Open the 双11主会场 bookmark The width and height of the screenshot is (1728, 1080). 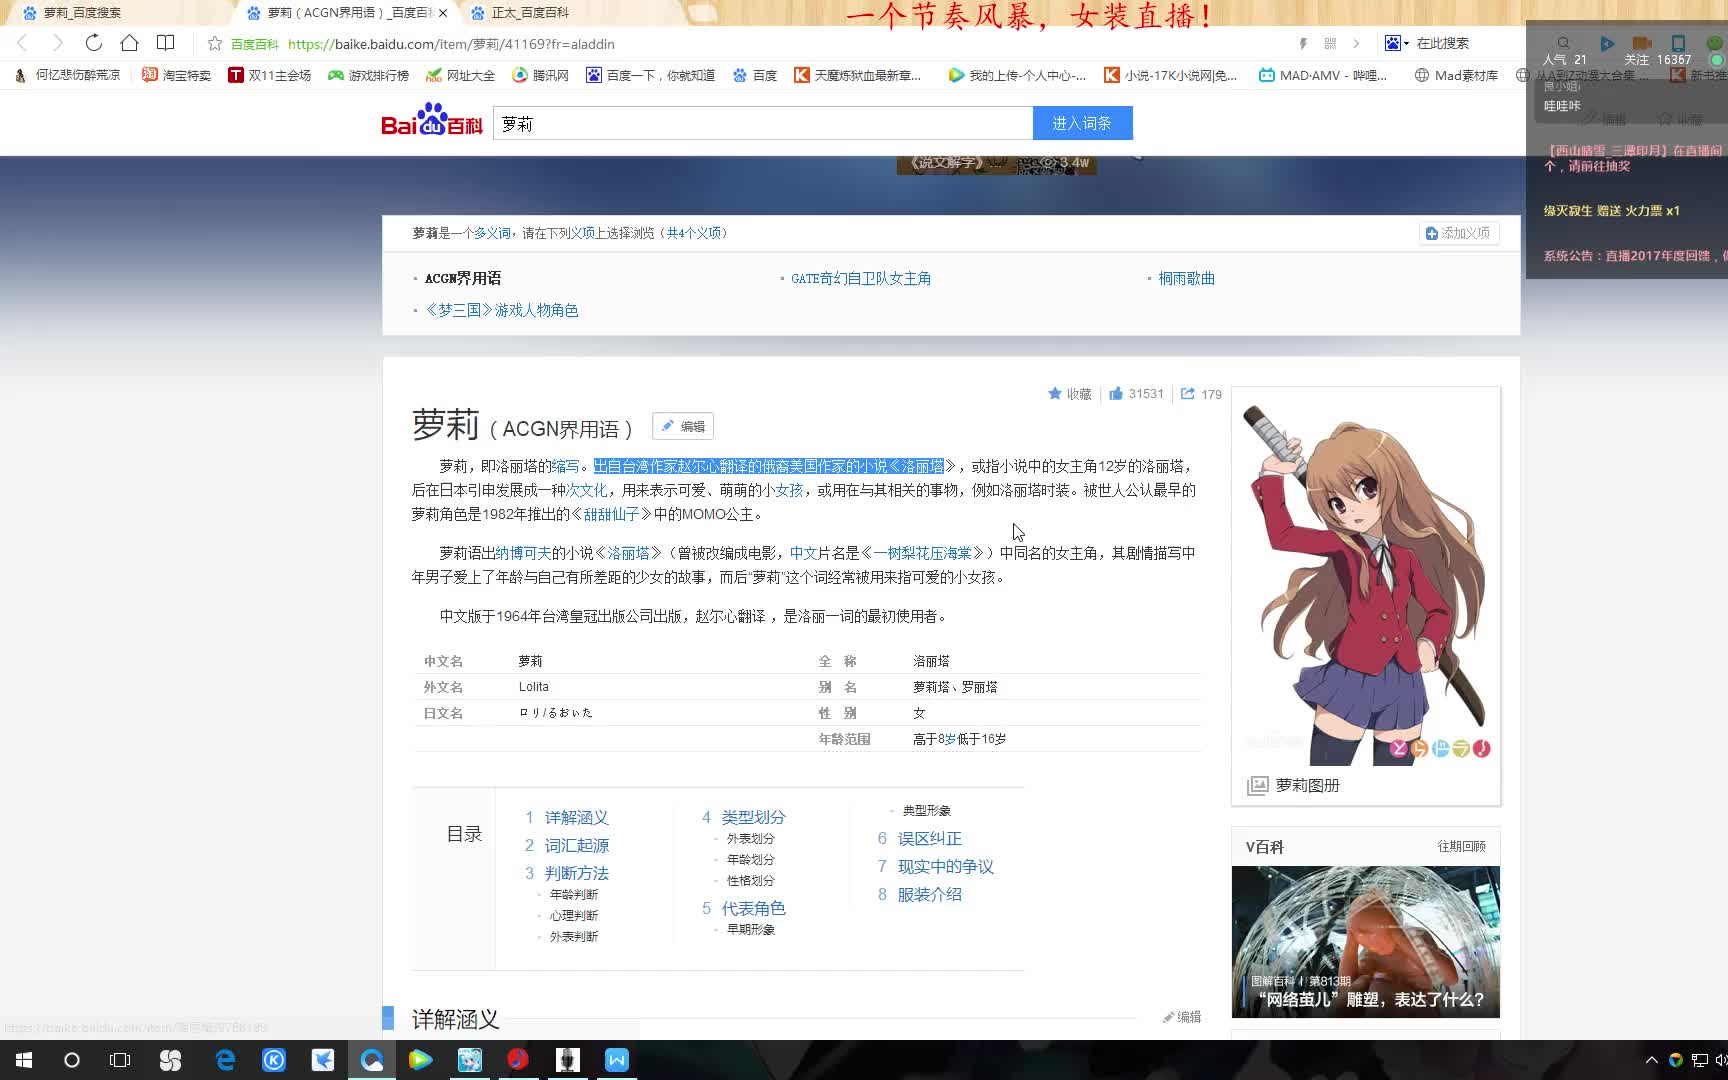[x=270, y=75]
